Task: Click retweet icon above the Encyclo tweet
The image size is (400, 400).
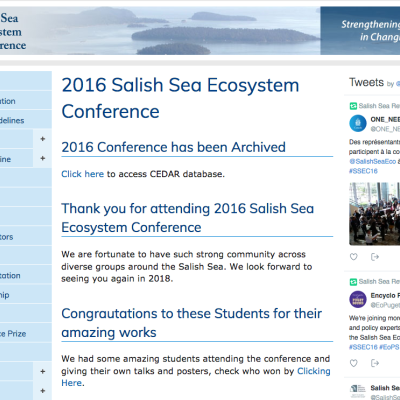Action: [353, 282]
